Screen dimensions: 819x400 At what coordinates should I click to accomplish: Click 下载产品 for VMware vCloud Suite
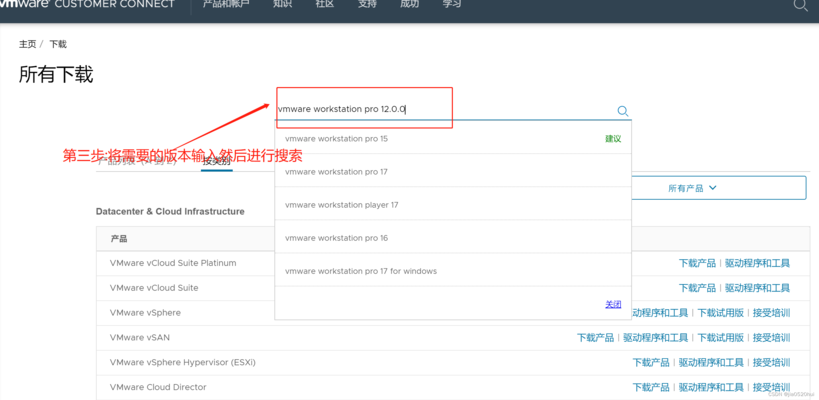697,288
